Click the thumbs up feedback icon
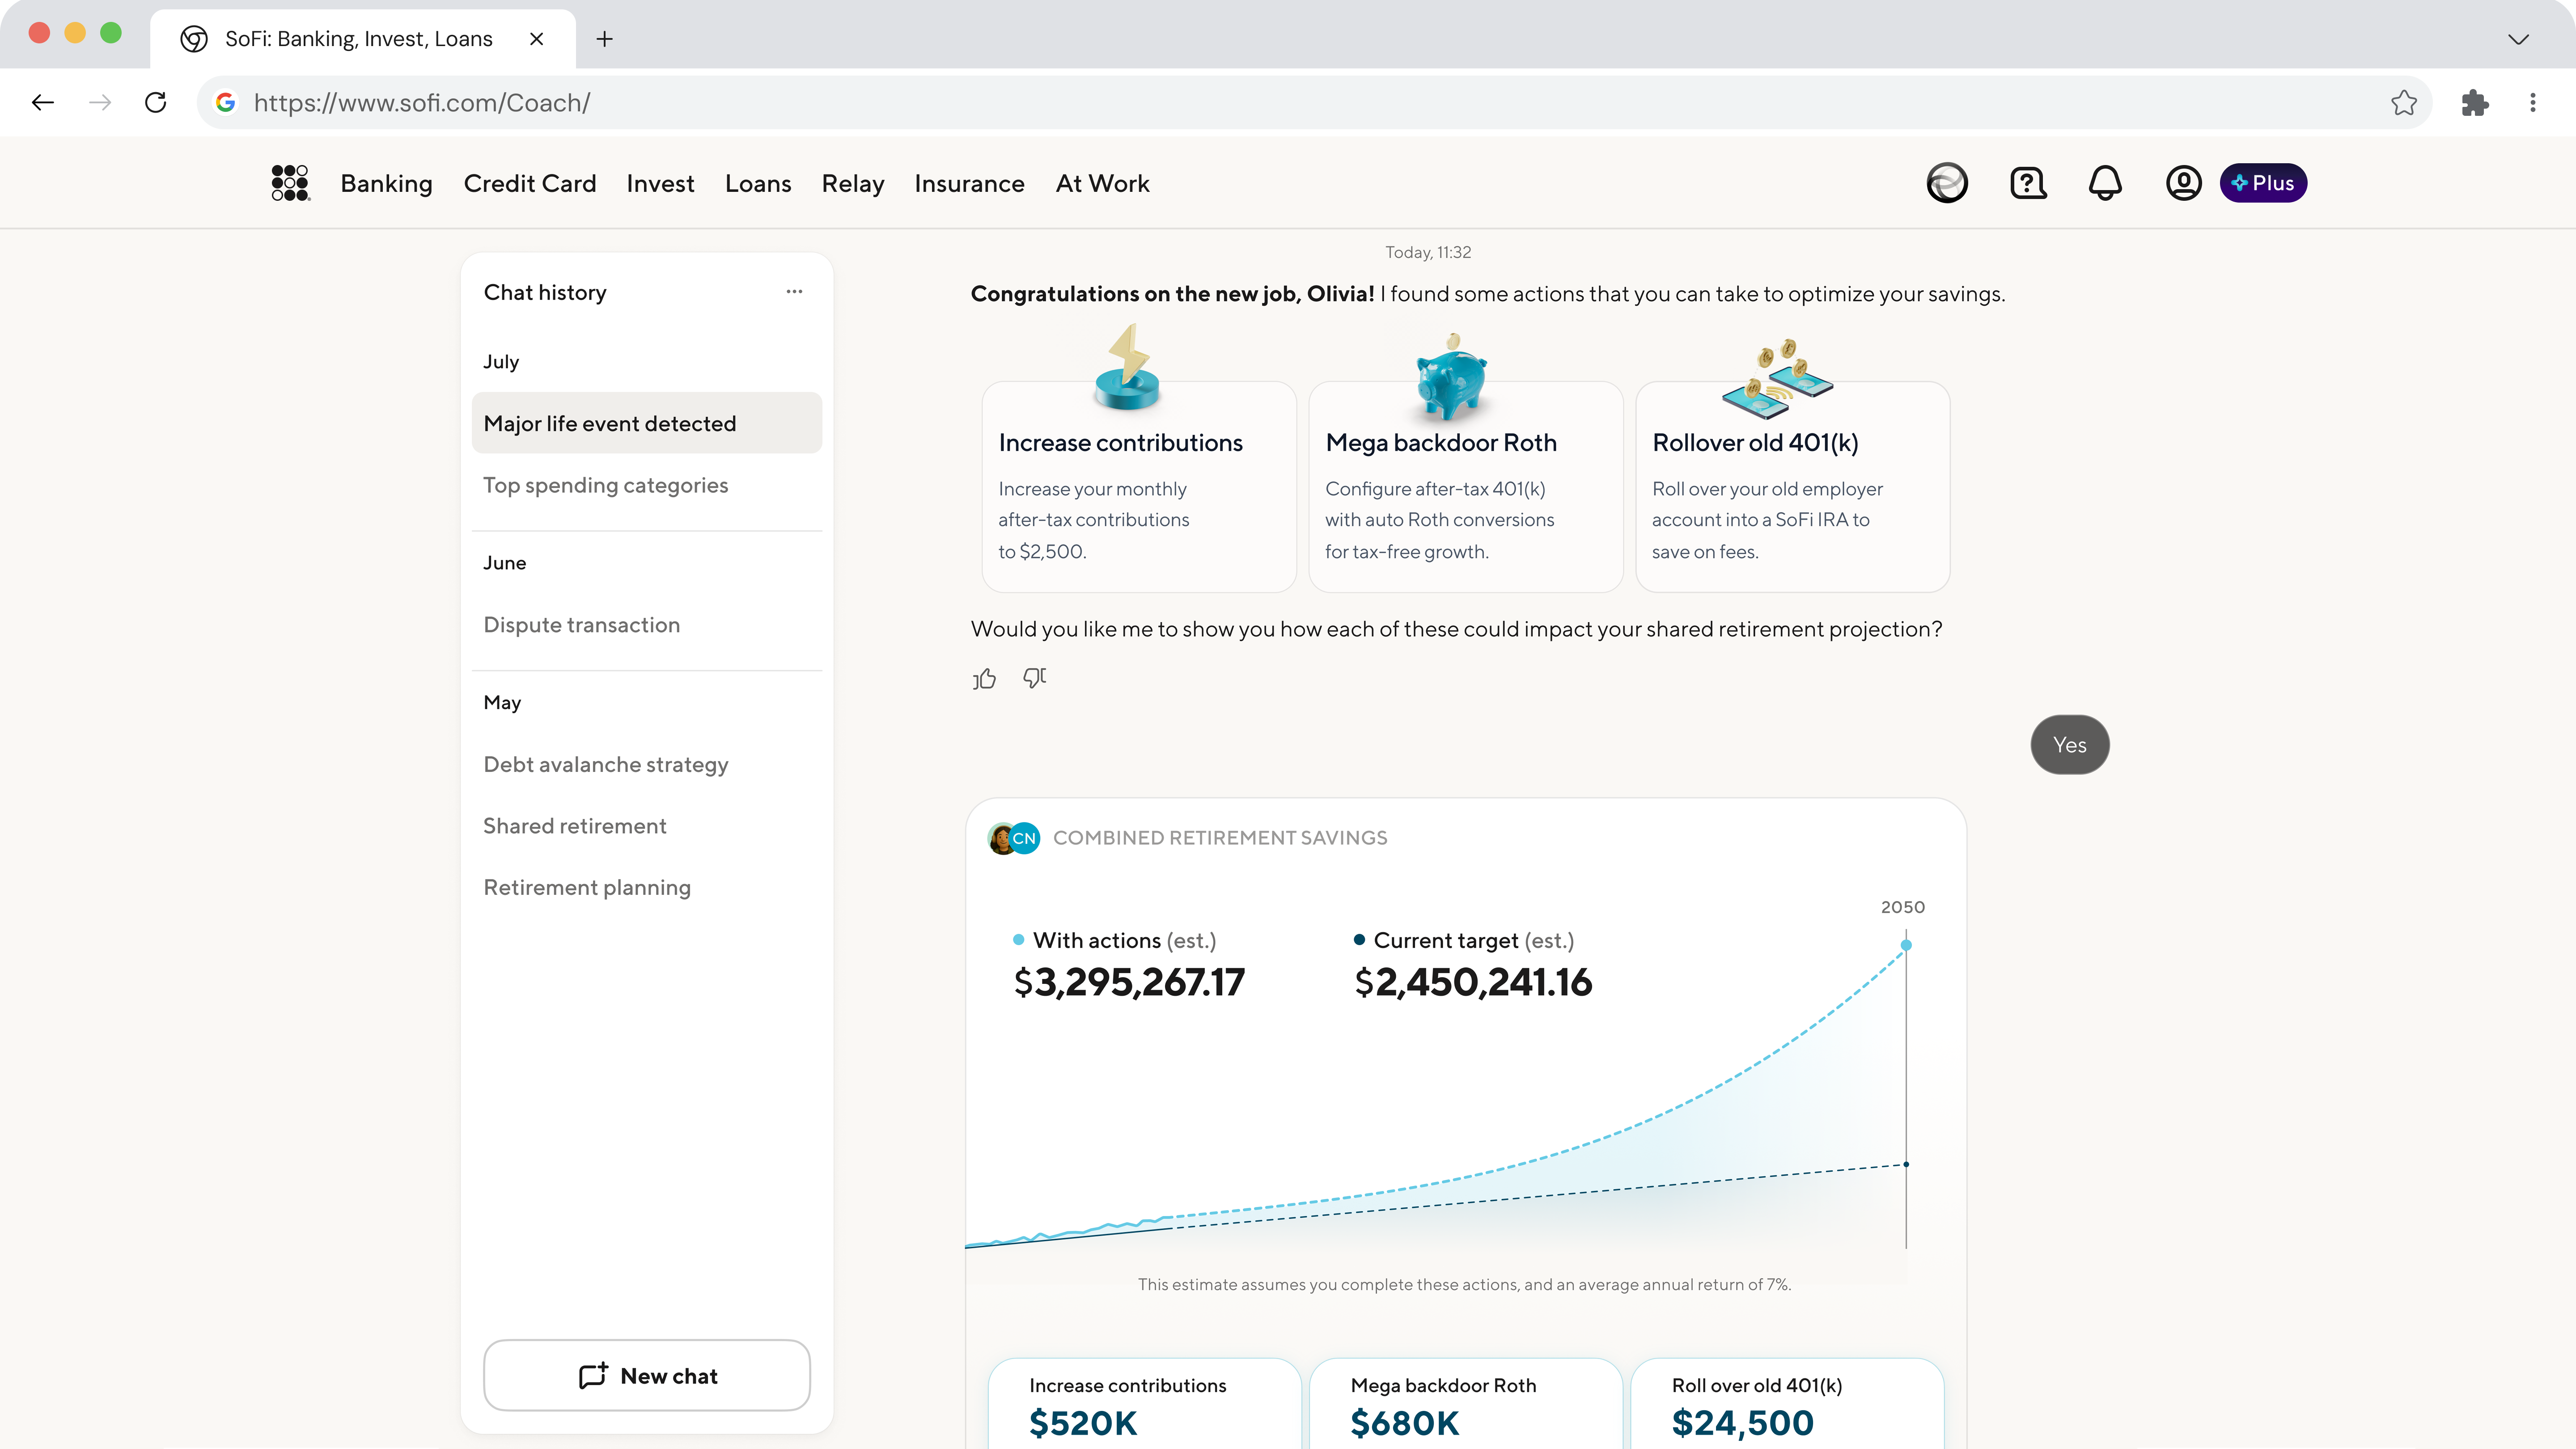Image resolution: width=2576 pixels, height=1449 pixels. pos(984,679)
